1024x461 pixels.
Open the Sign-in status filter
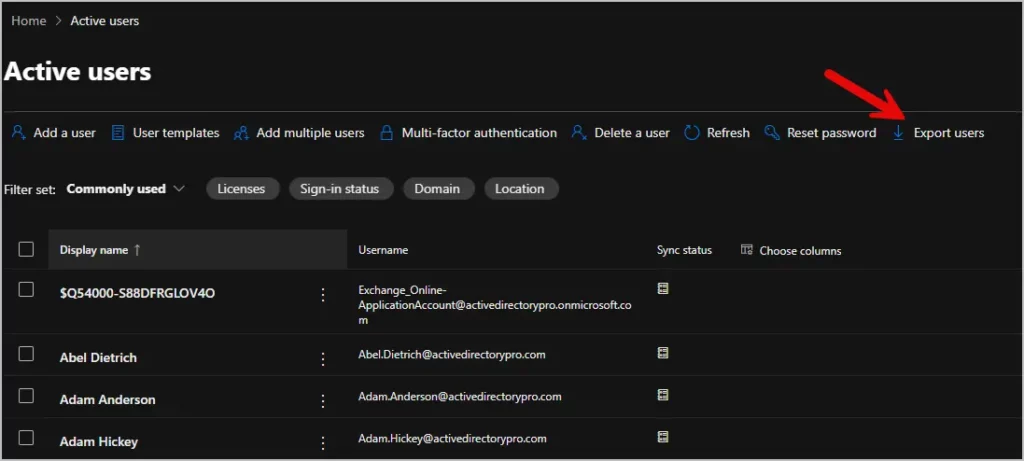click(x=340, y=189)
